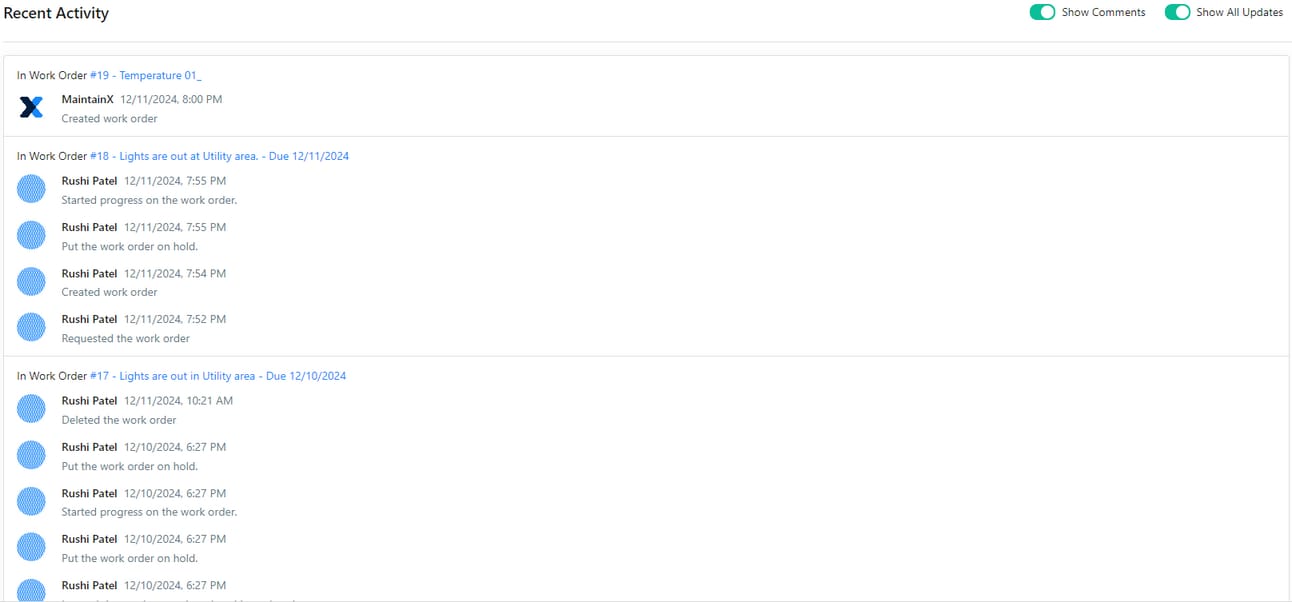This screenshot has height=602, width=1292.
Task: Click avatar beside 'Started progress' 7:55 PM entry
Action: [32, 189]
